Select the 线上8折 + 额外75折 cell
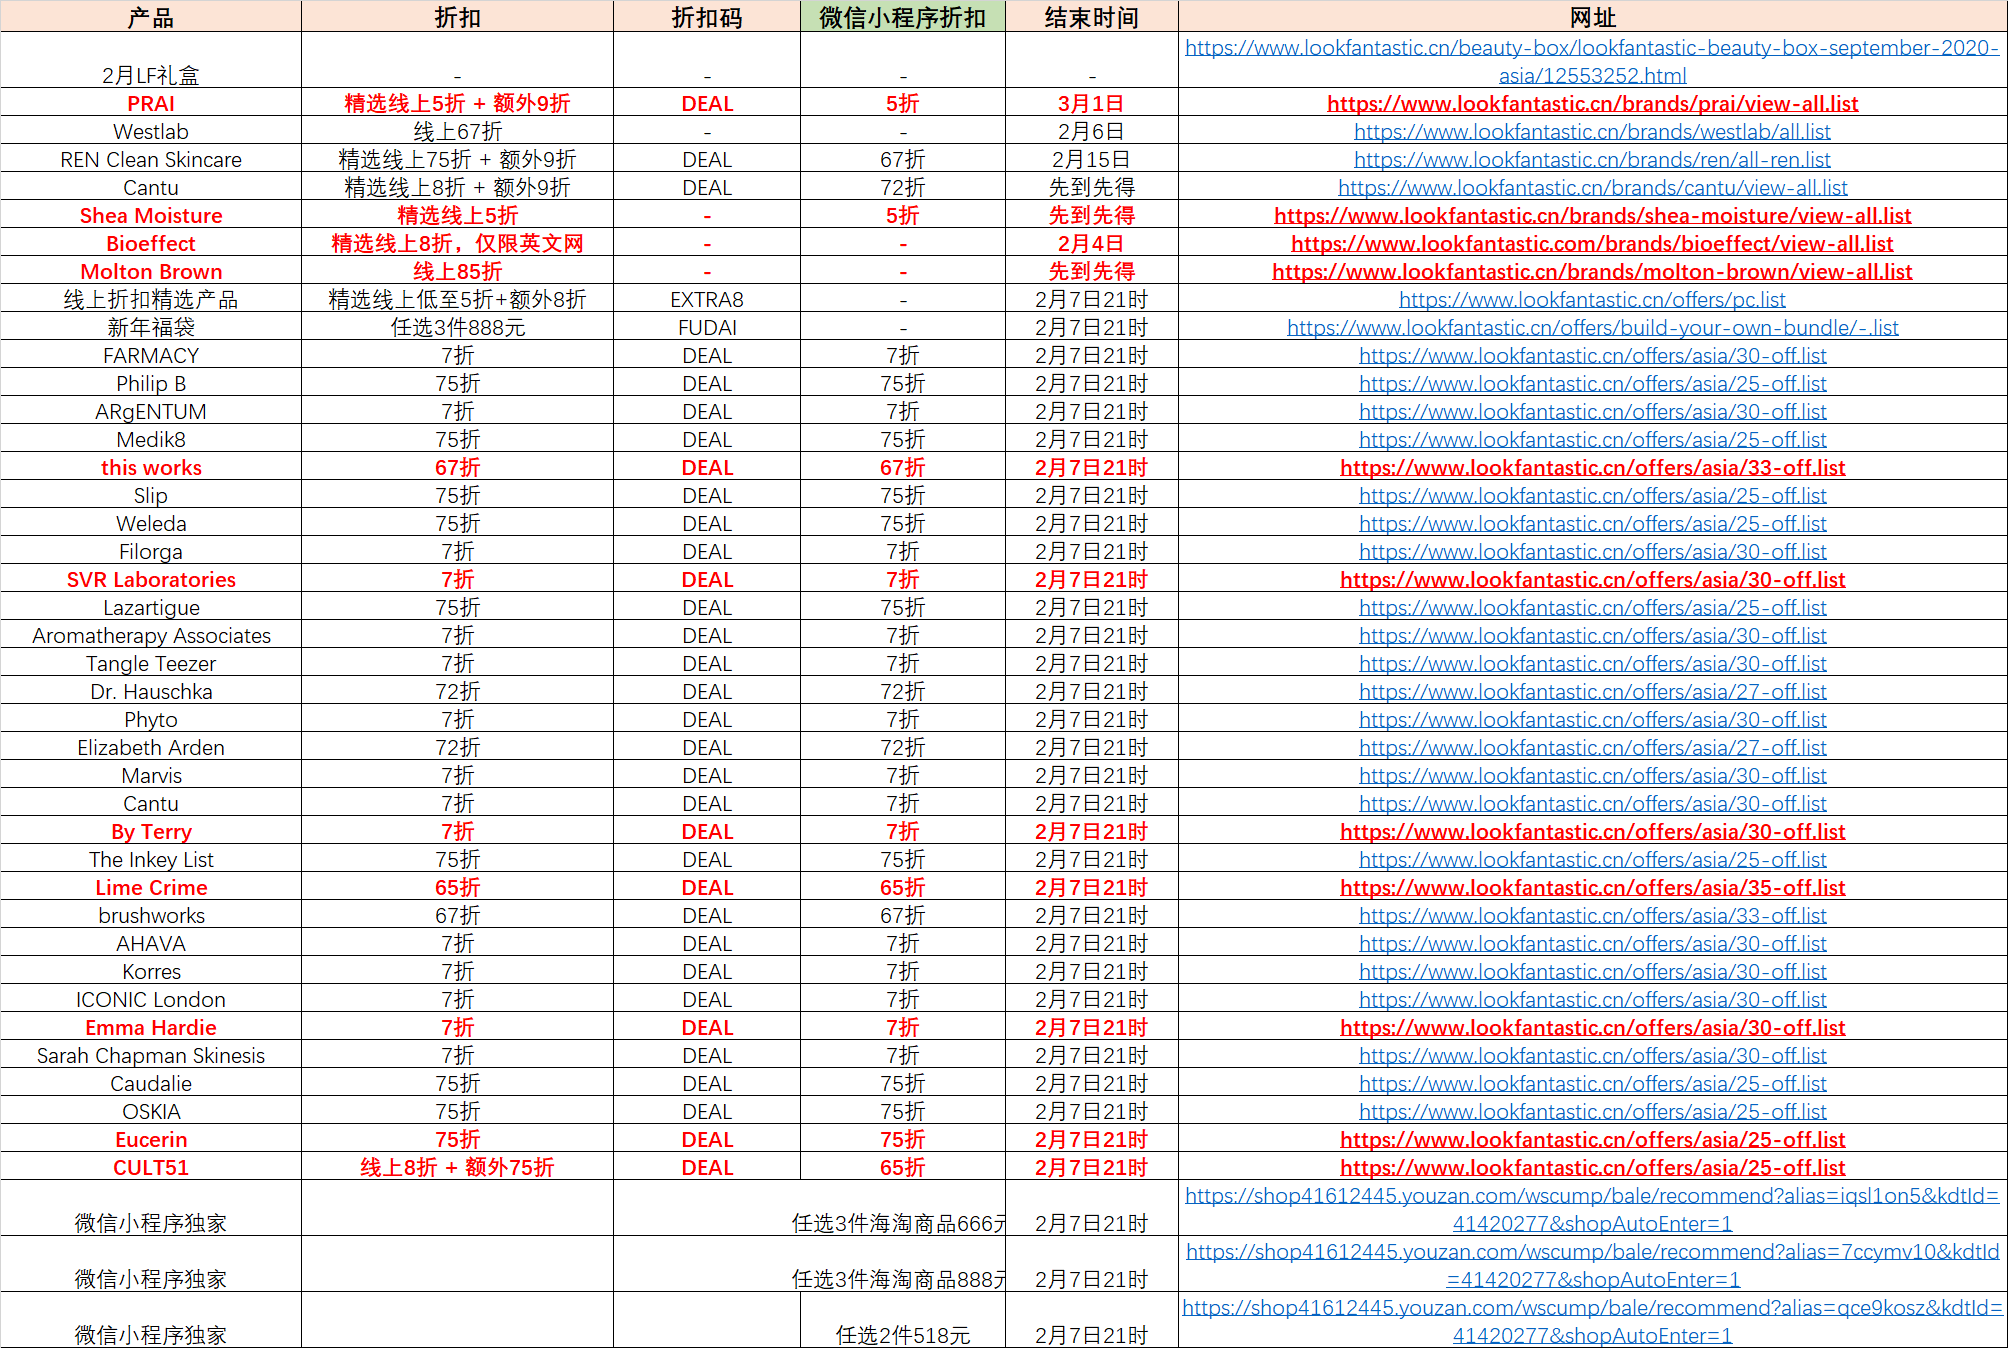Screen dimensions: 2008x1348 pyautogui.click(x=457, y=1168)
